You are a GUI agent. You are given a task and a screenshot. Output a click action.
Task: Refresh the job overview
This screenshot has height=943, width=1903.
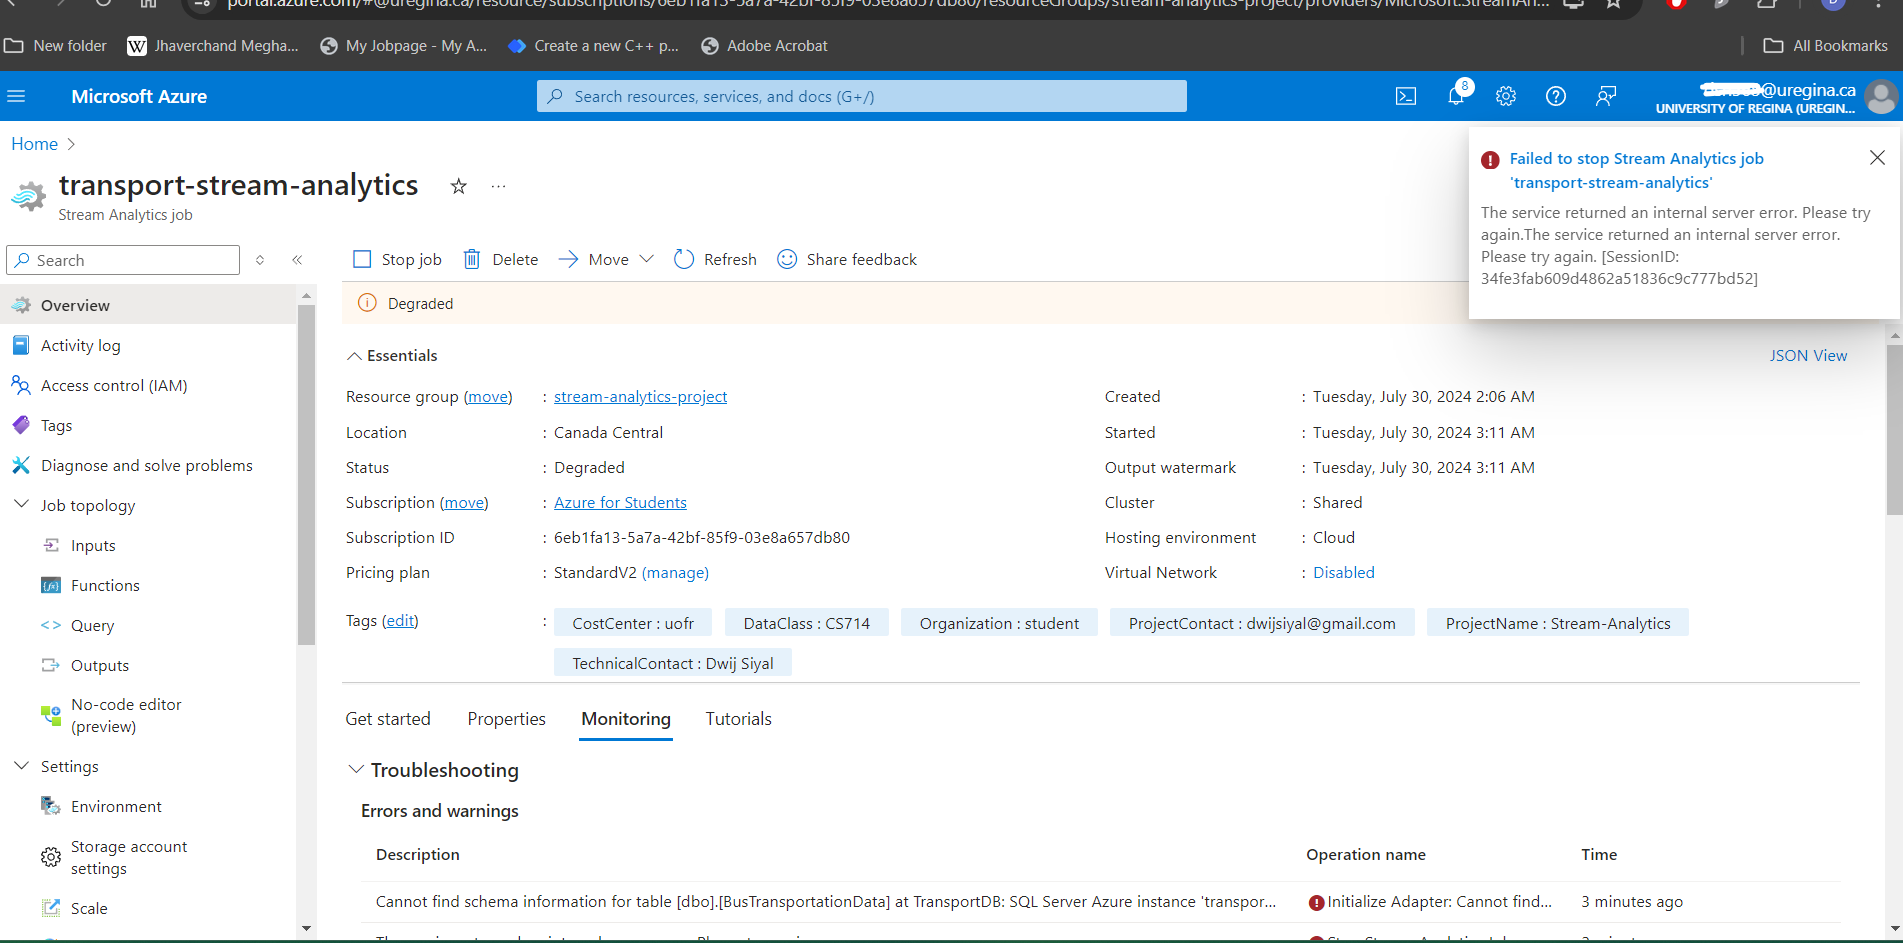coord(715,259)
